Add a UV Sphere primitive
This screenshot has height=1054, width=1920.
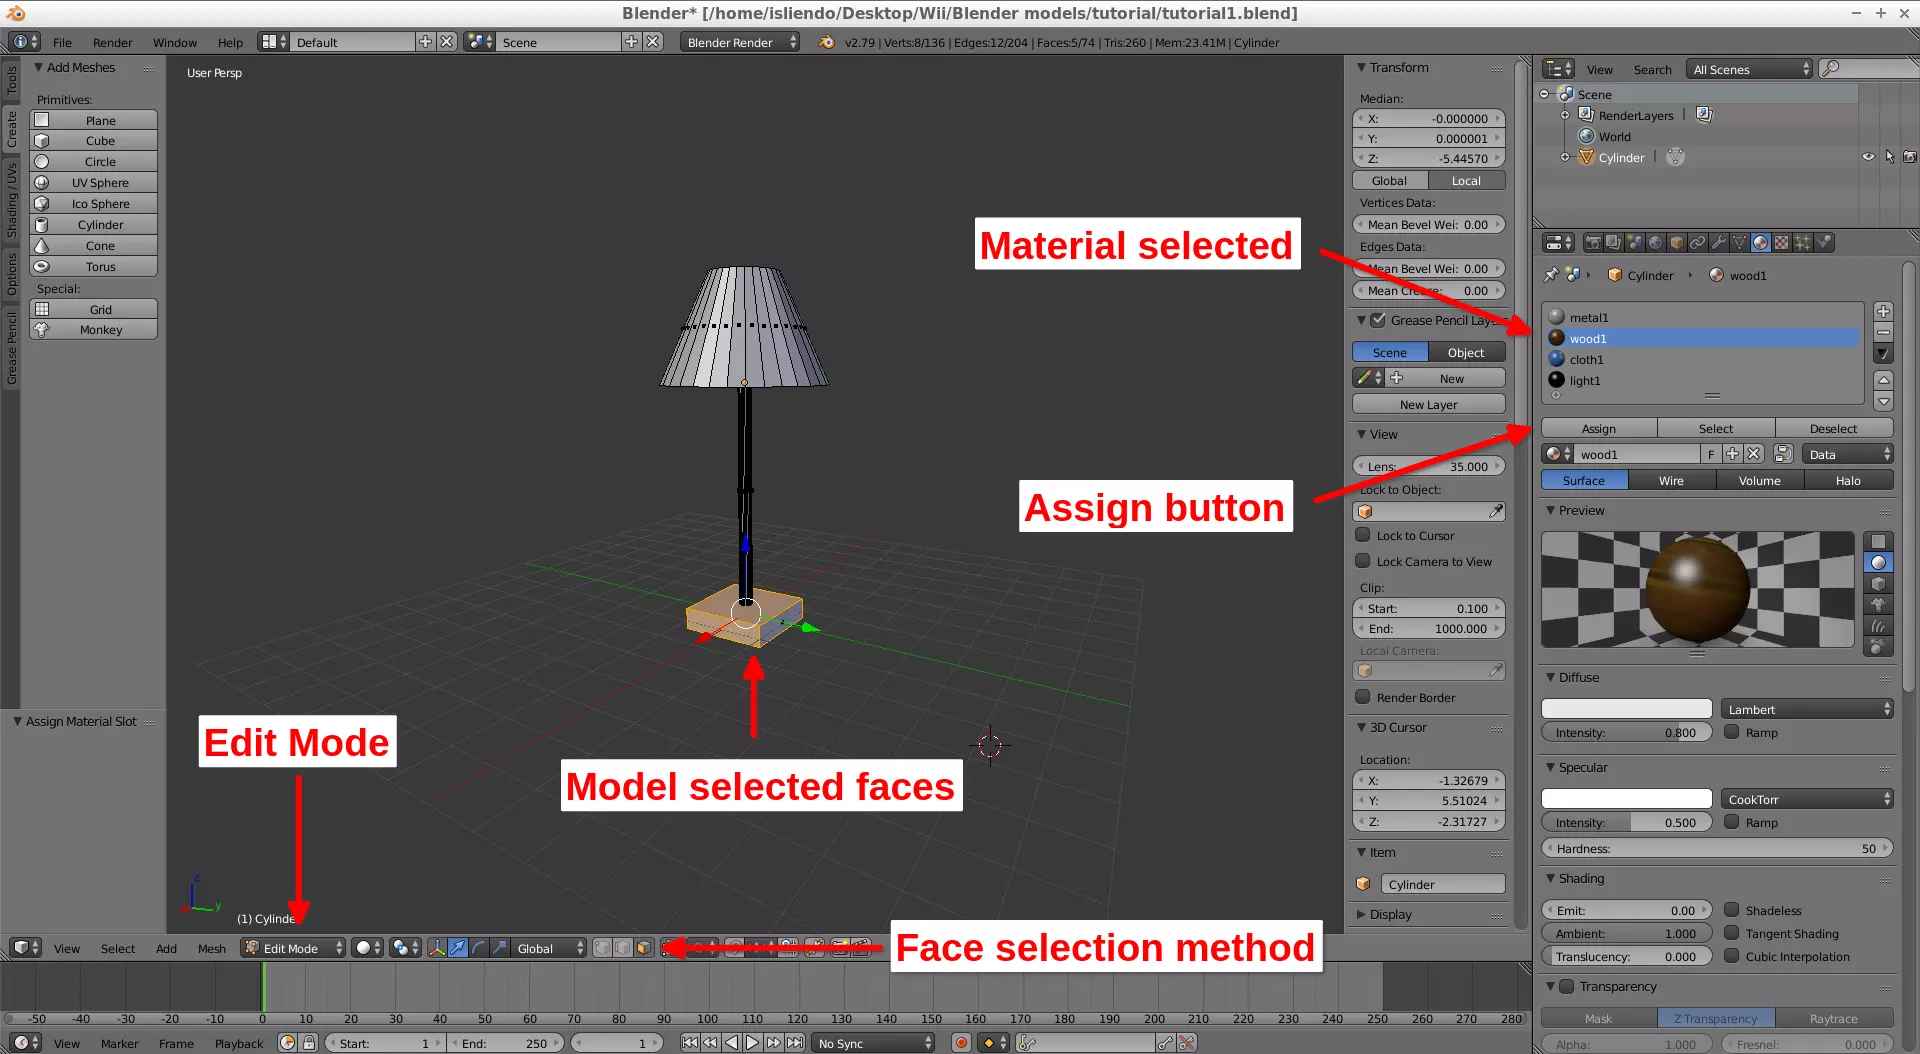pos(94,182)
